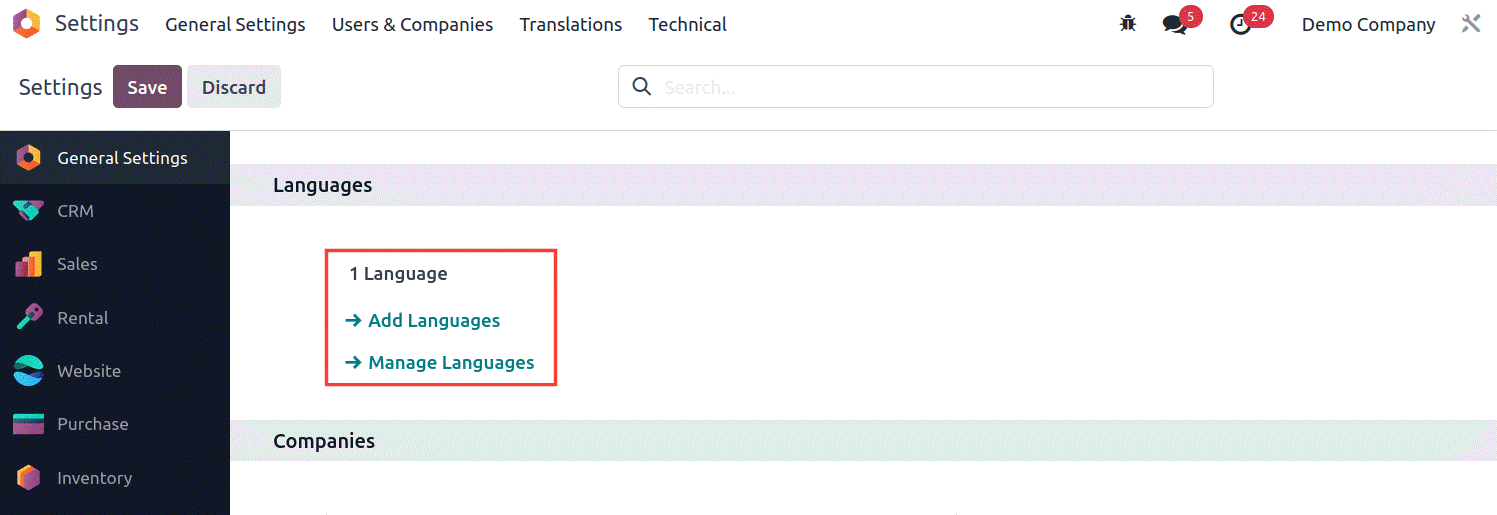Save the settings

(147, 87)
